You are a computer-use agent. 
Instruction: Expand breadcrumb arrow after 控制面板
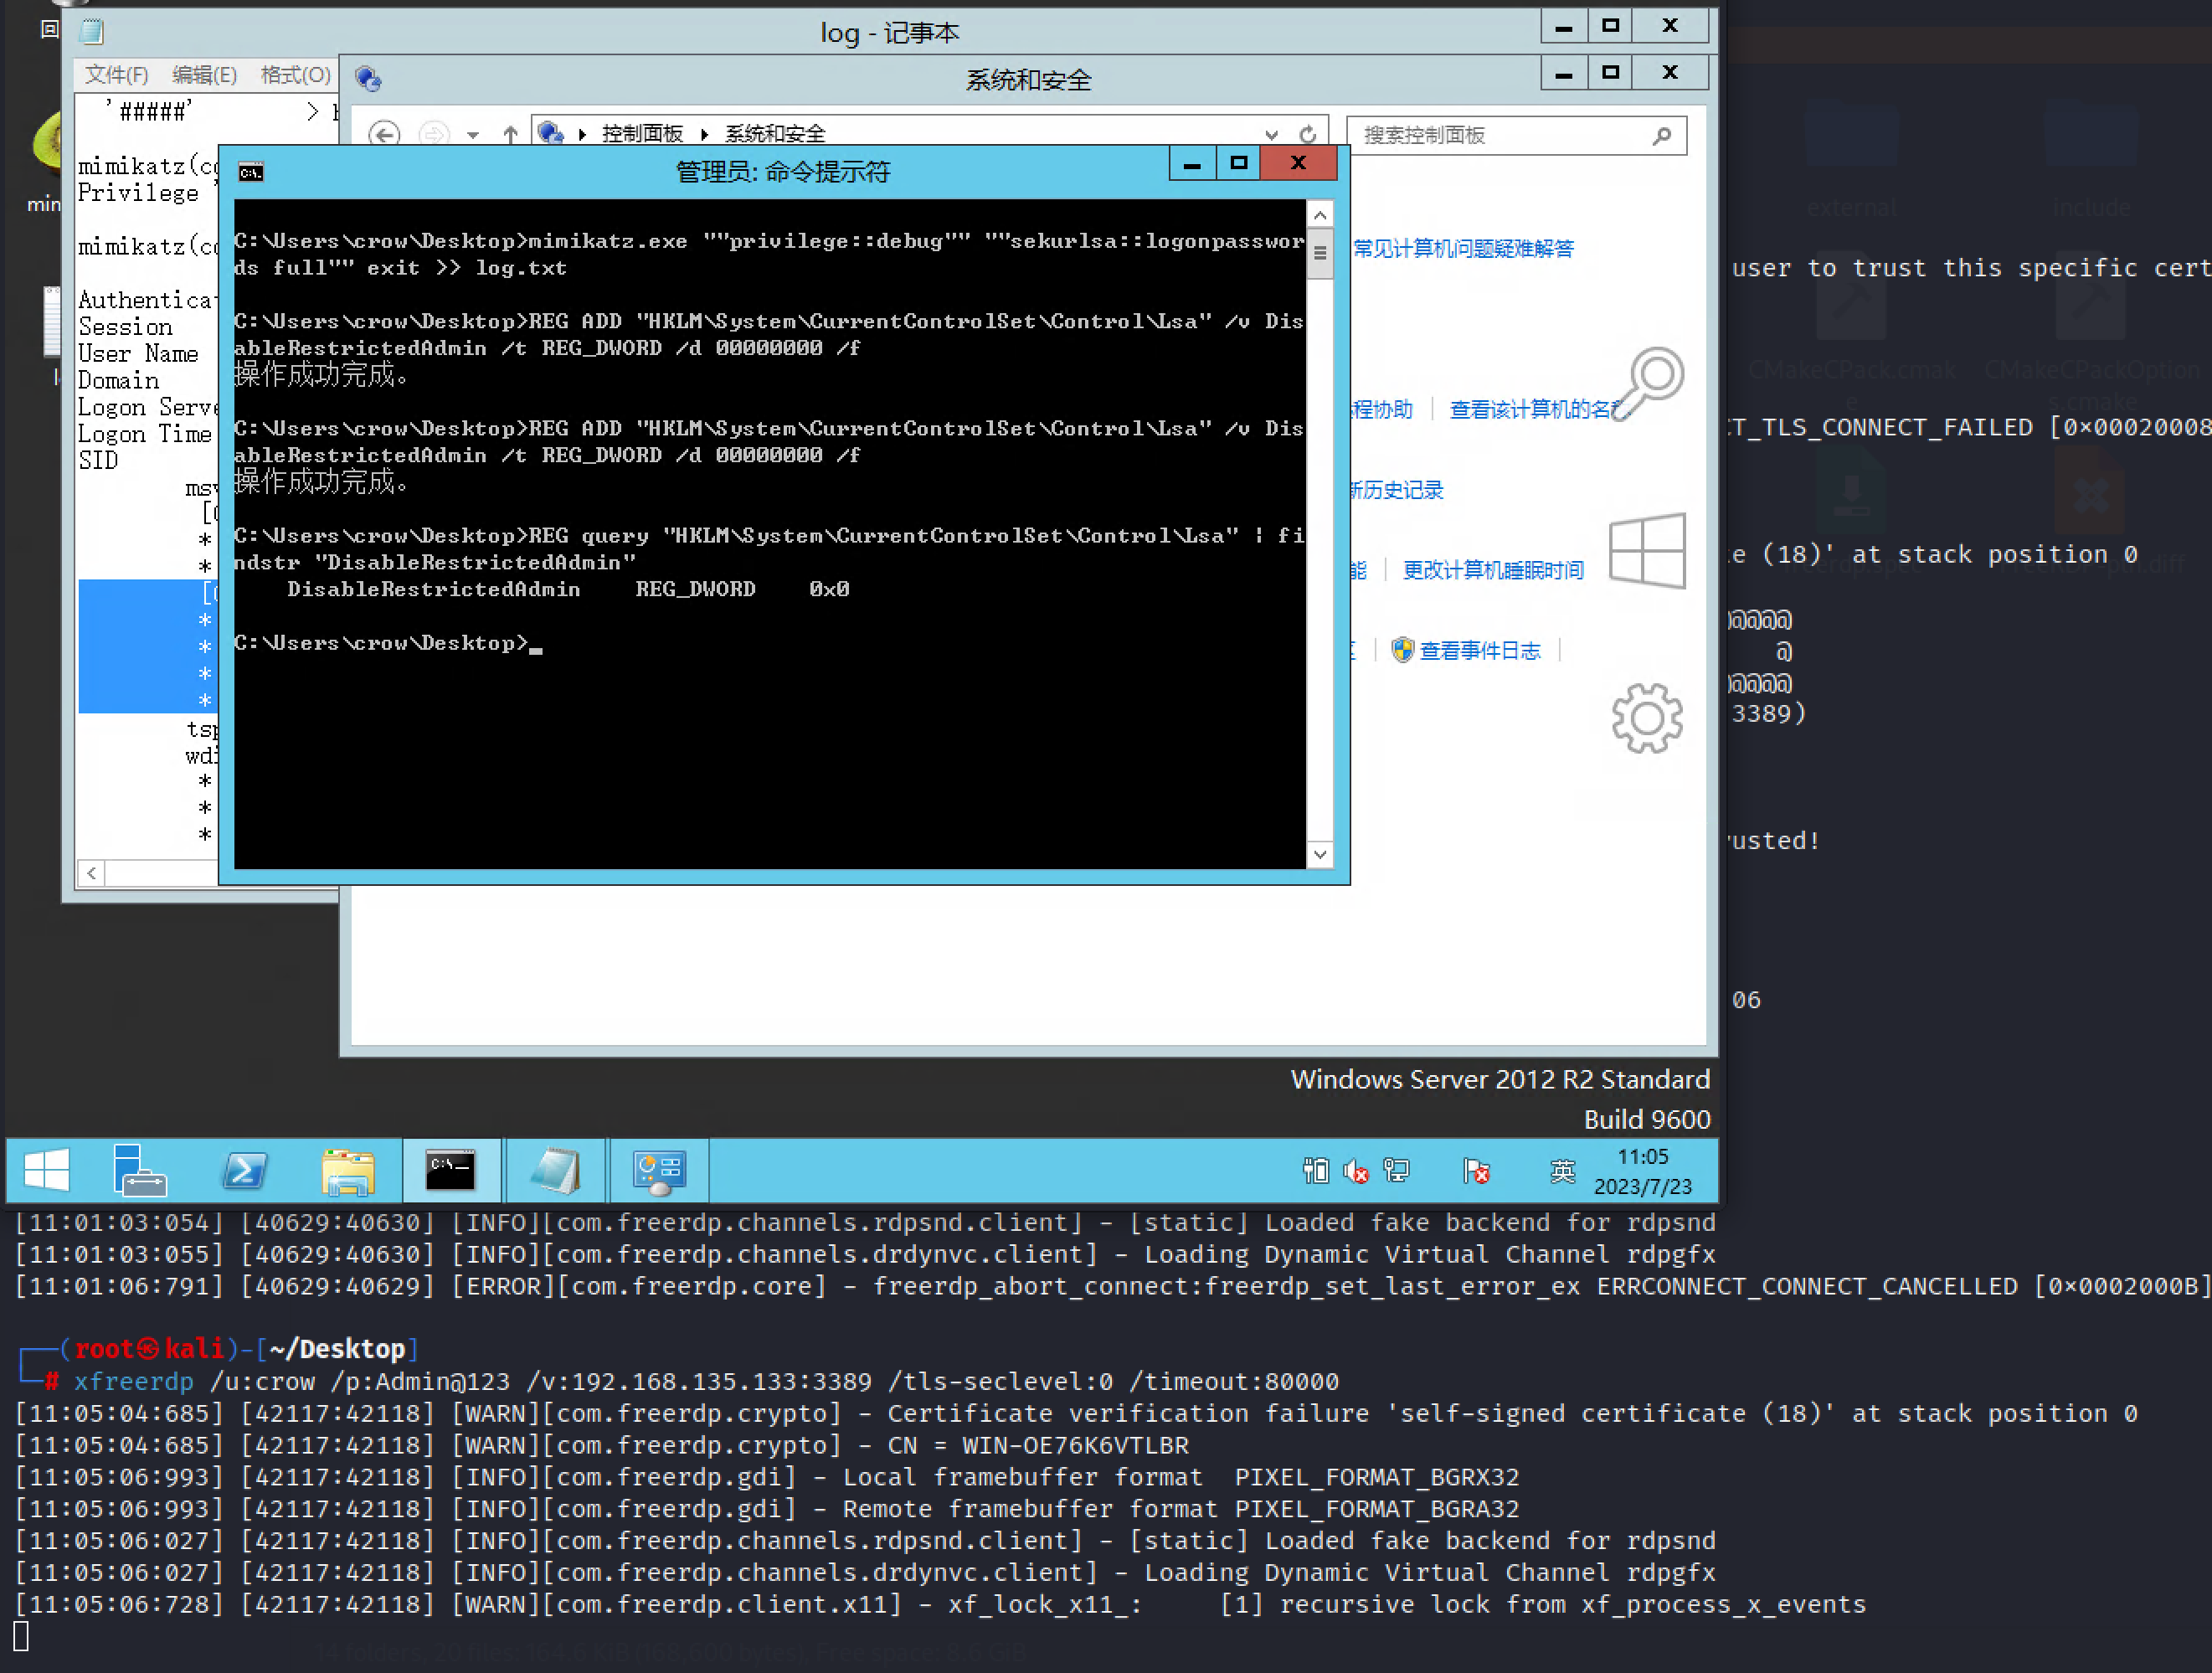704,134
